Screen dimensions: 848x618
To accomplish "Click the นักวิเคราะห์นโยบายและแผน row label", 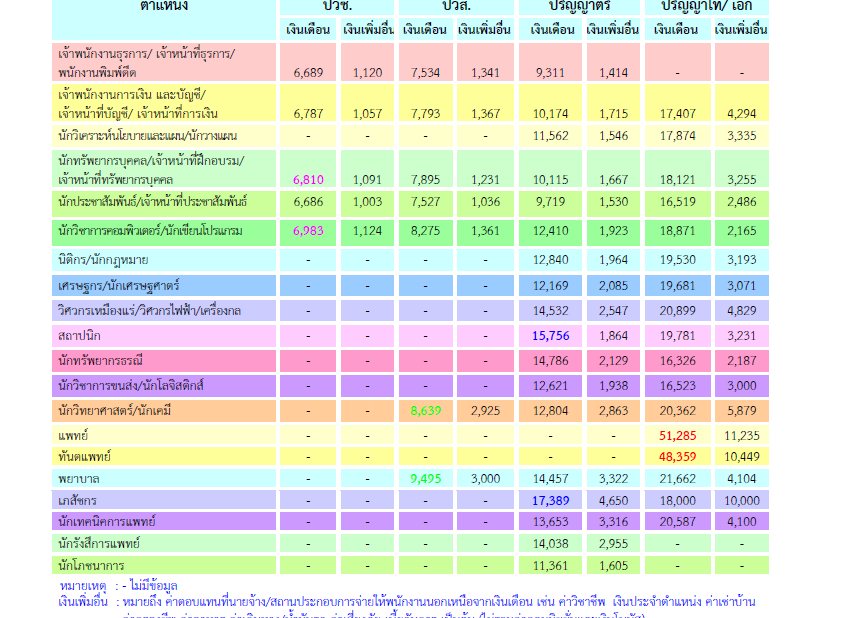I will pos(147,133).
